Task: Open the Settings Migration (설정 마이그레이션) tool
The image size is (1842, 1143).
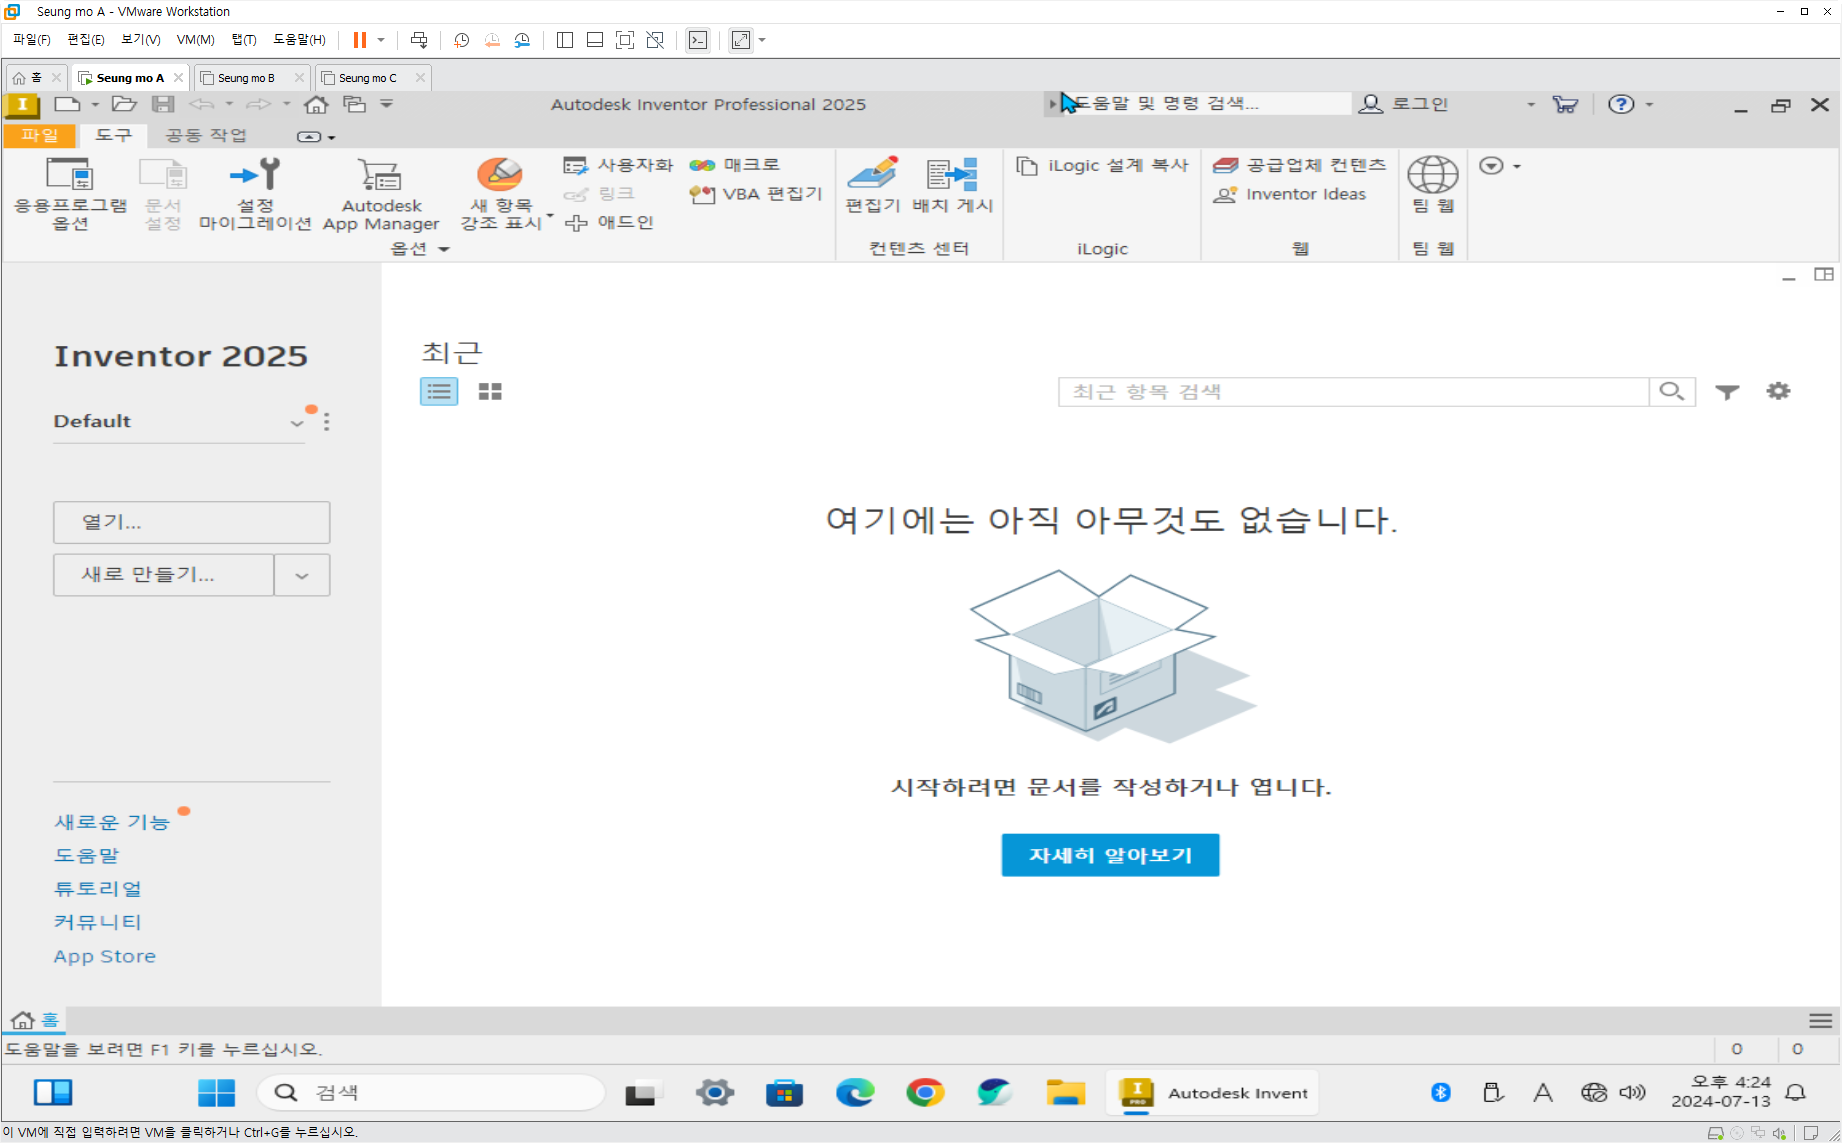Action: click(255, 194)
